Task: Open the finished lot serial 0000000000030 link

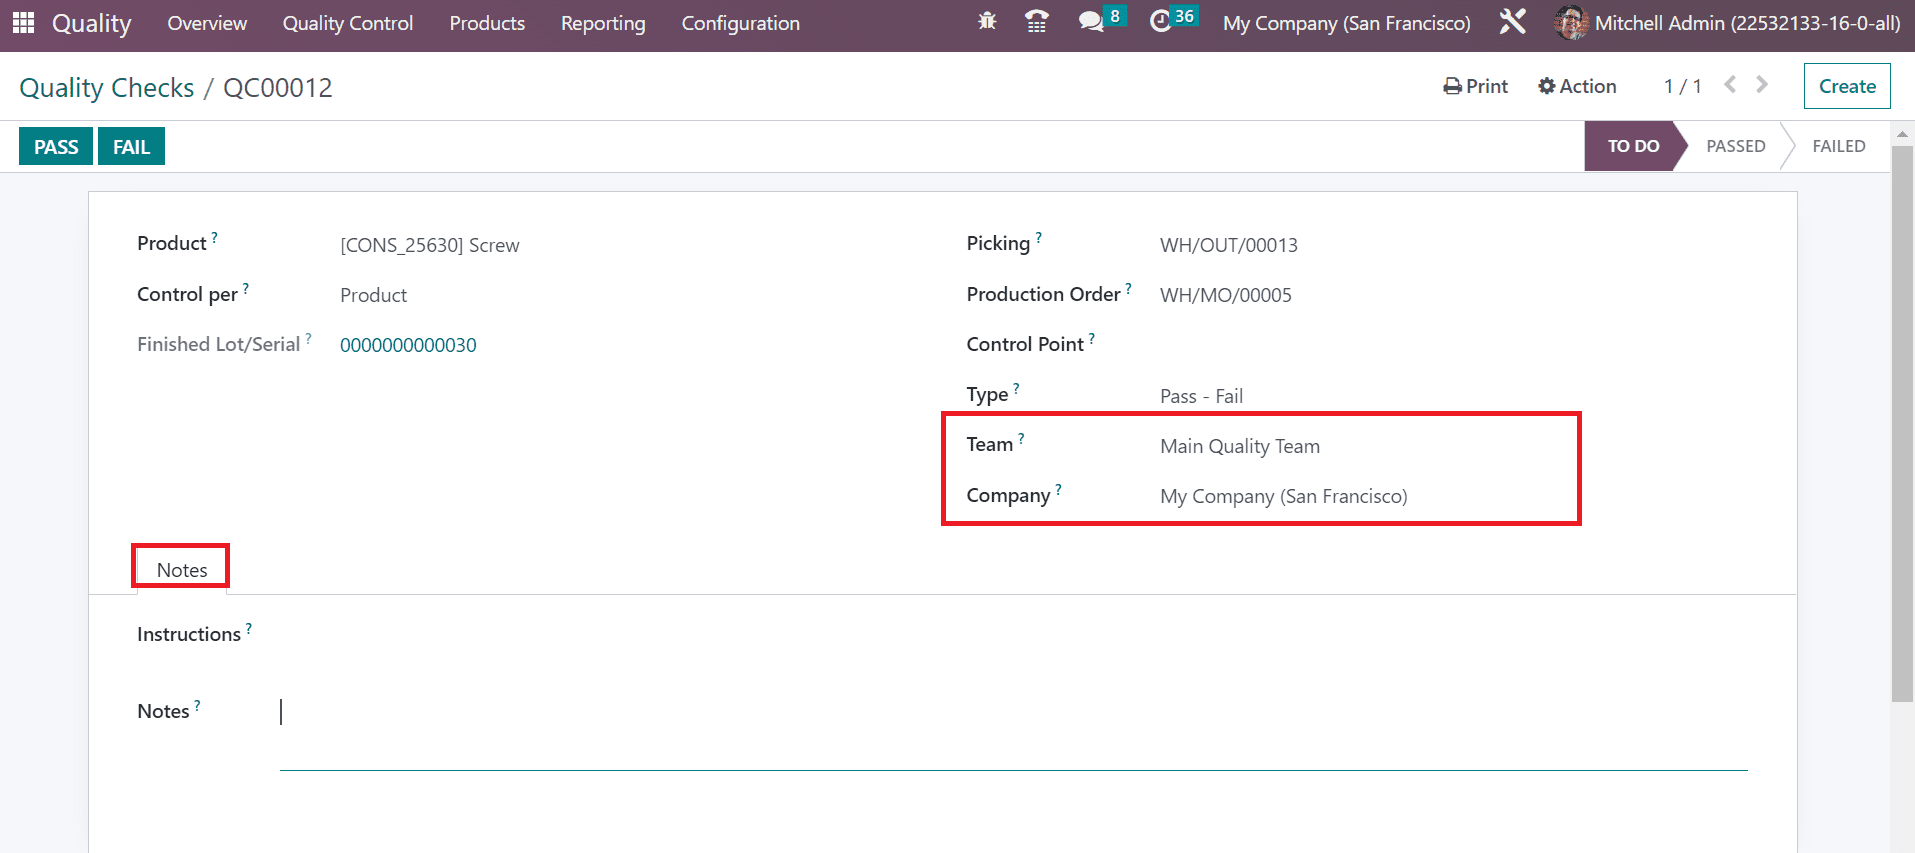Action: (408, 345)
